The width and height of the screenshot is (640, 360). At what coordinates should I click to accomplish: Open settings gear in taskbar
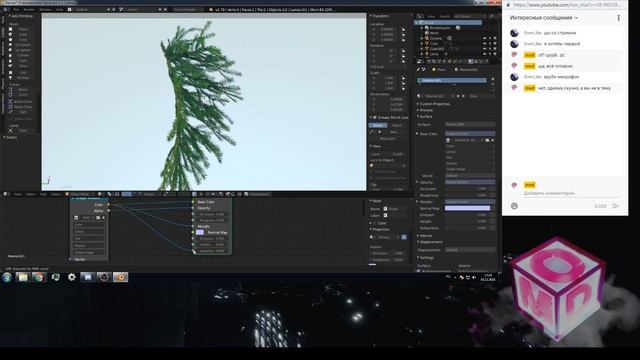point(72,277)
